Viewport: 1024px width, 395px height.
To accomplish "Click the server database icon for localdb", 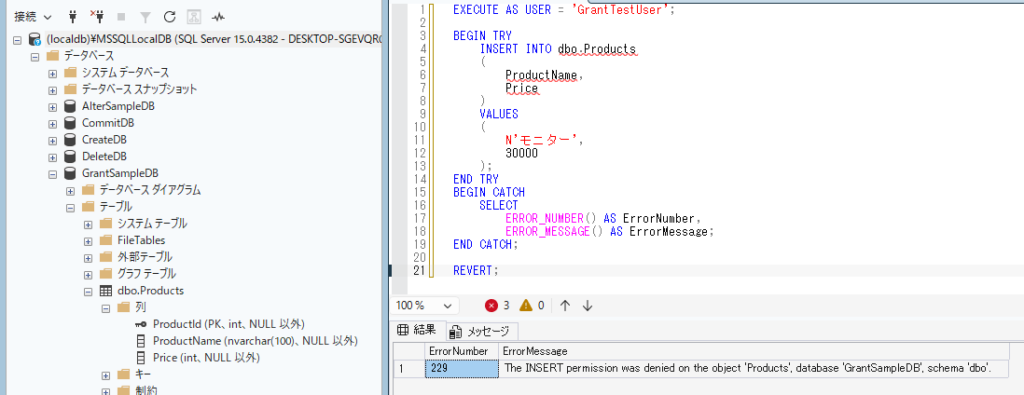I will coord(35,40).
